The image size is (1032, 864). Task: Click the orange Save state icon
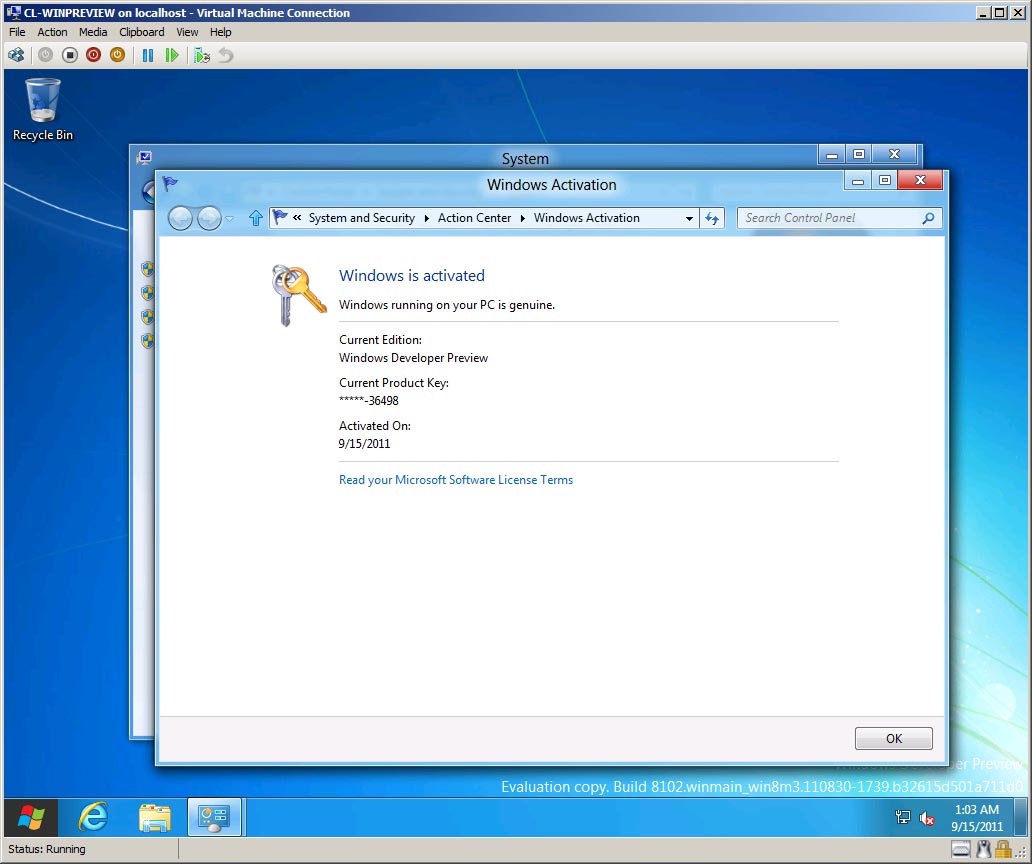(x=117, y=55)
